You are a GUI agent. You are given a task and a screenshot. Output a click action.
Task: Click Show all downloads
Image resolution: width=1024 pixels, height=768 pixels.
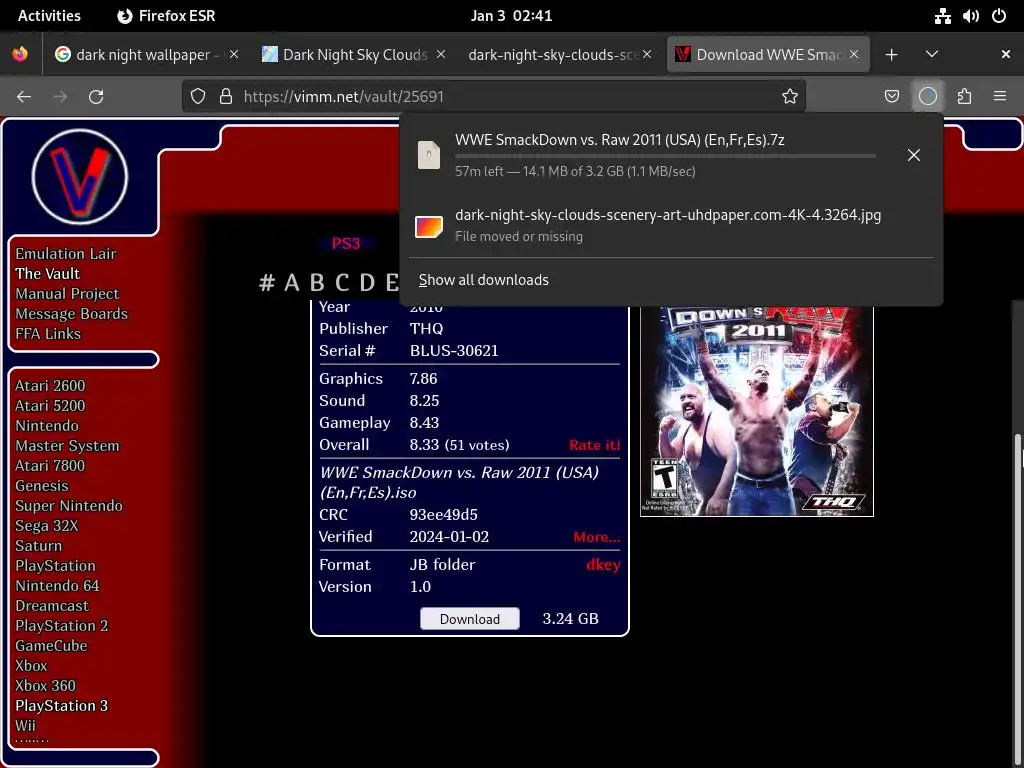click(483, 280)
